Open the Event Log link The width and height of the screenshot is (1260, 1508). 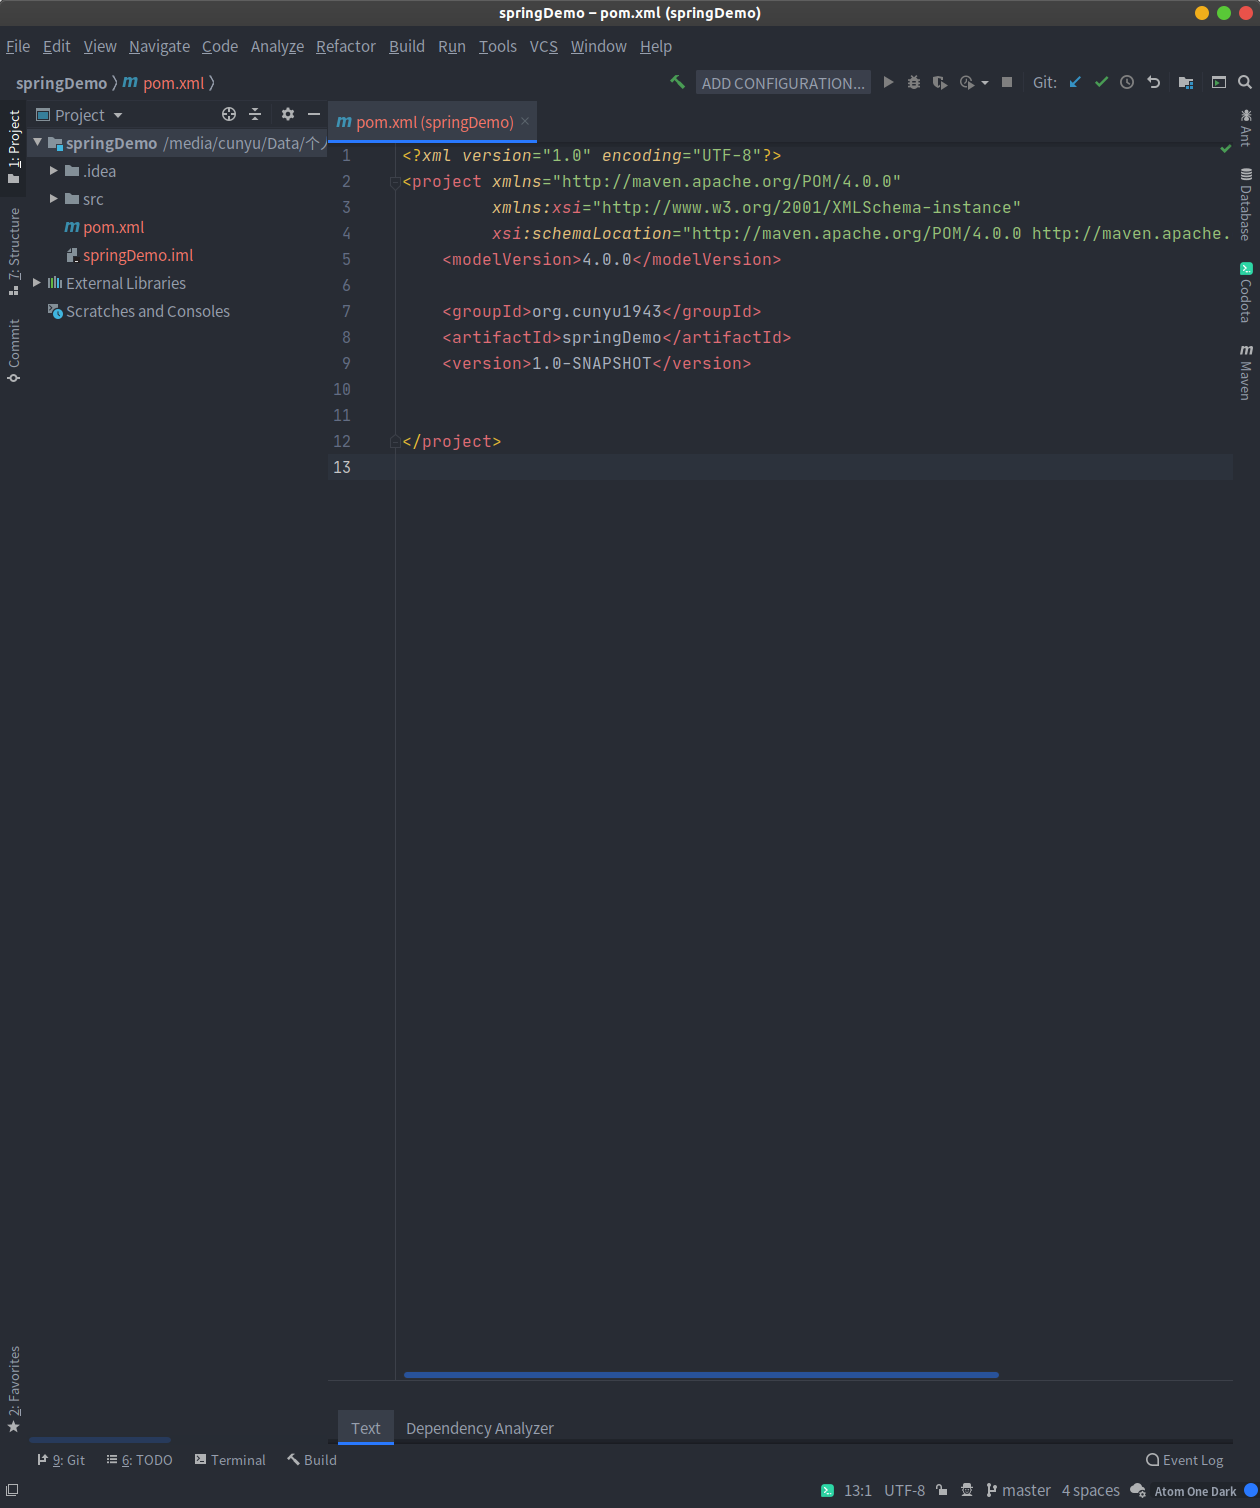click(1192, 1460)
